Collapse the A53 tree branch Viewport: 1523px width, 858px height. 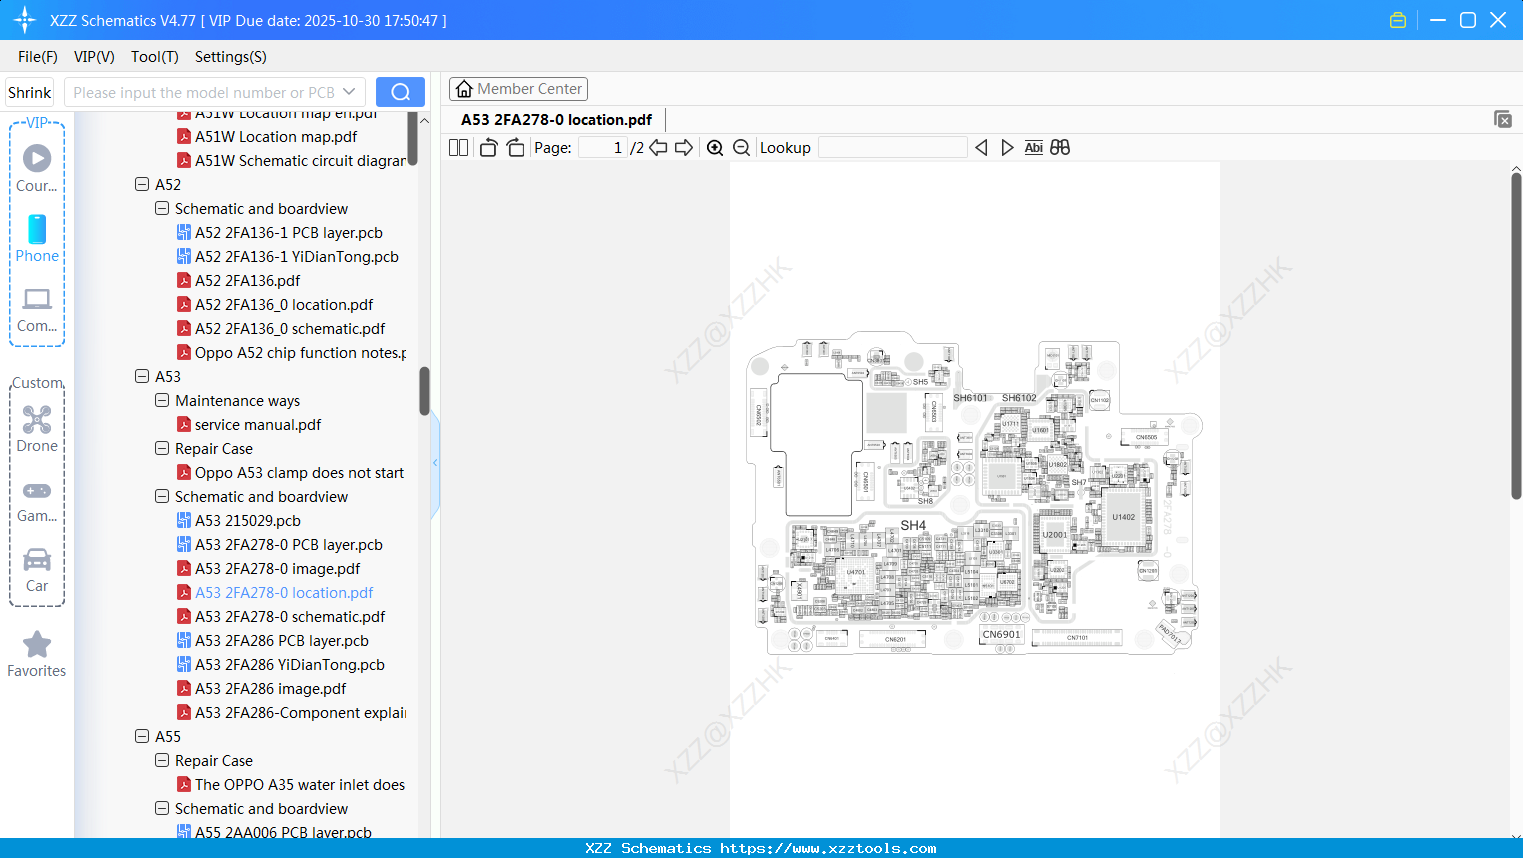[x=142, y=376]
